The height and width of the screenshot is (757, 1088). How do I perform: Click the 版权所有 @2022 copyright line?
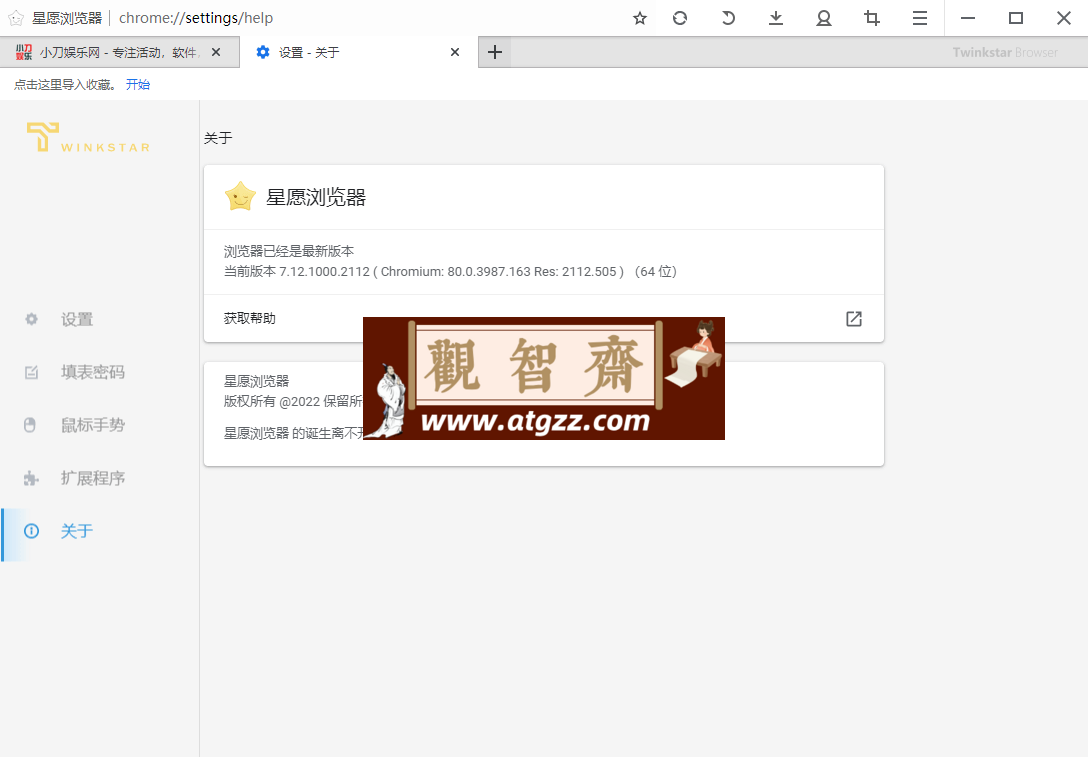click(293, 401)
